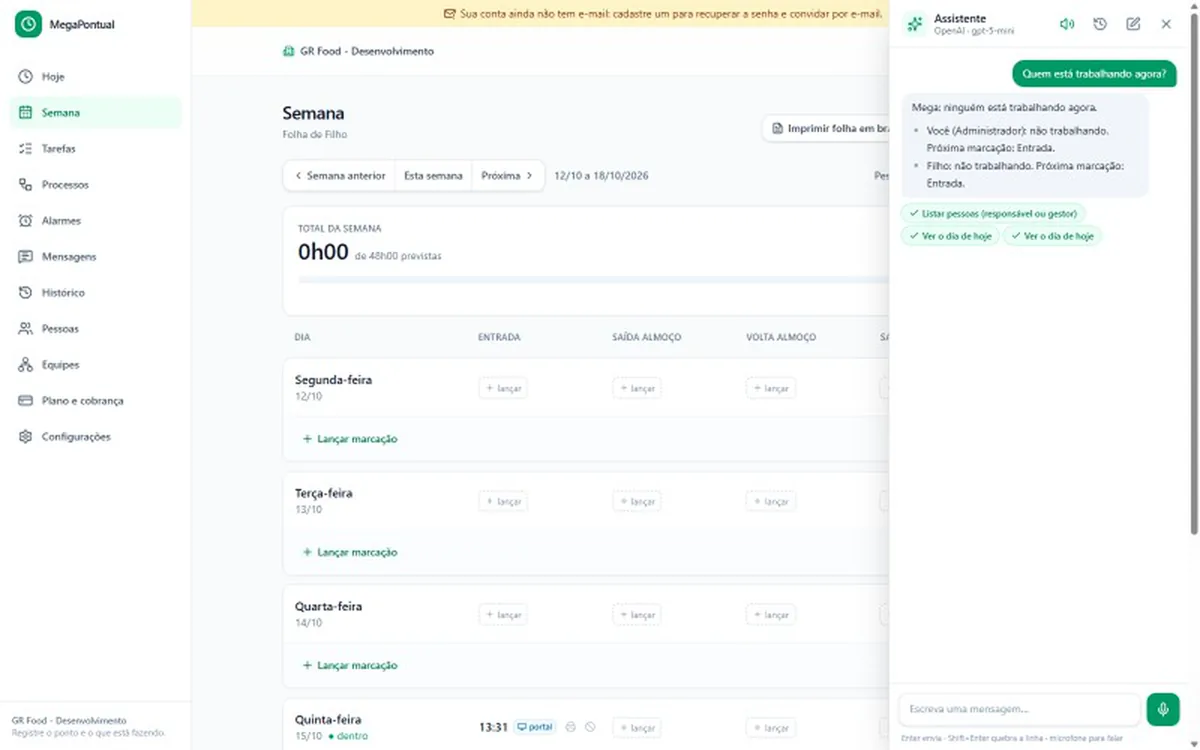Viewport: 1200px width, 750px height.
Task: Open the assistant conversation history icon
Action: pyautogui.click(x=1100, y=24)
